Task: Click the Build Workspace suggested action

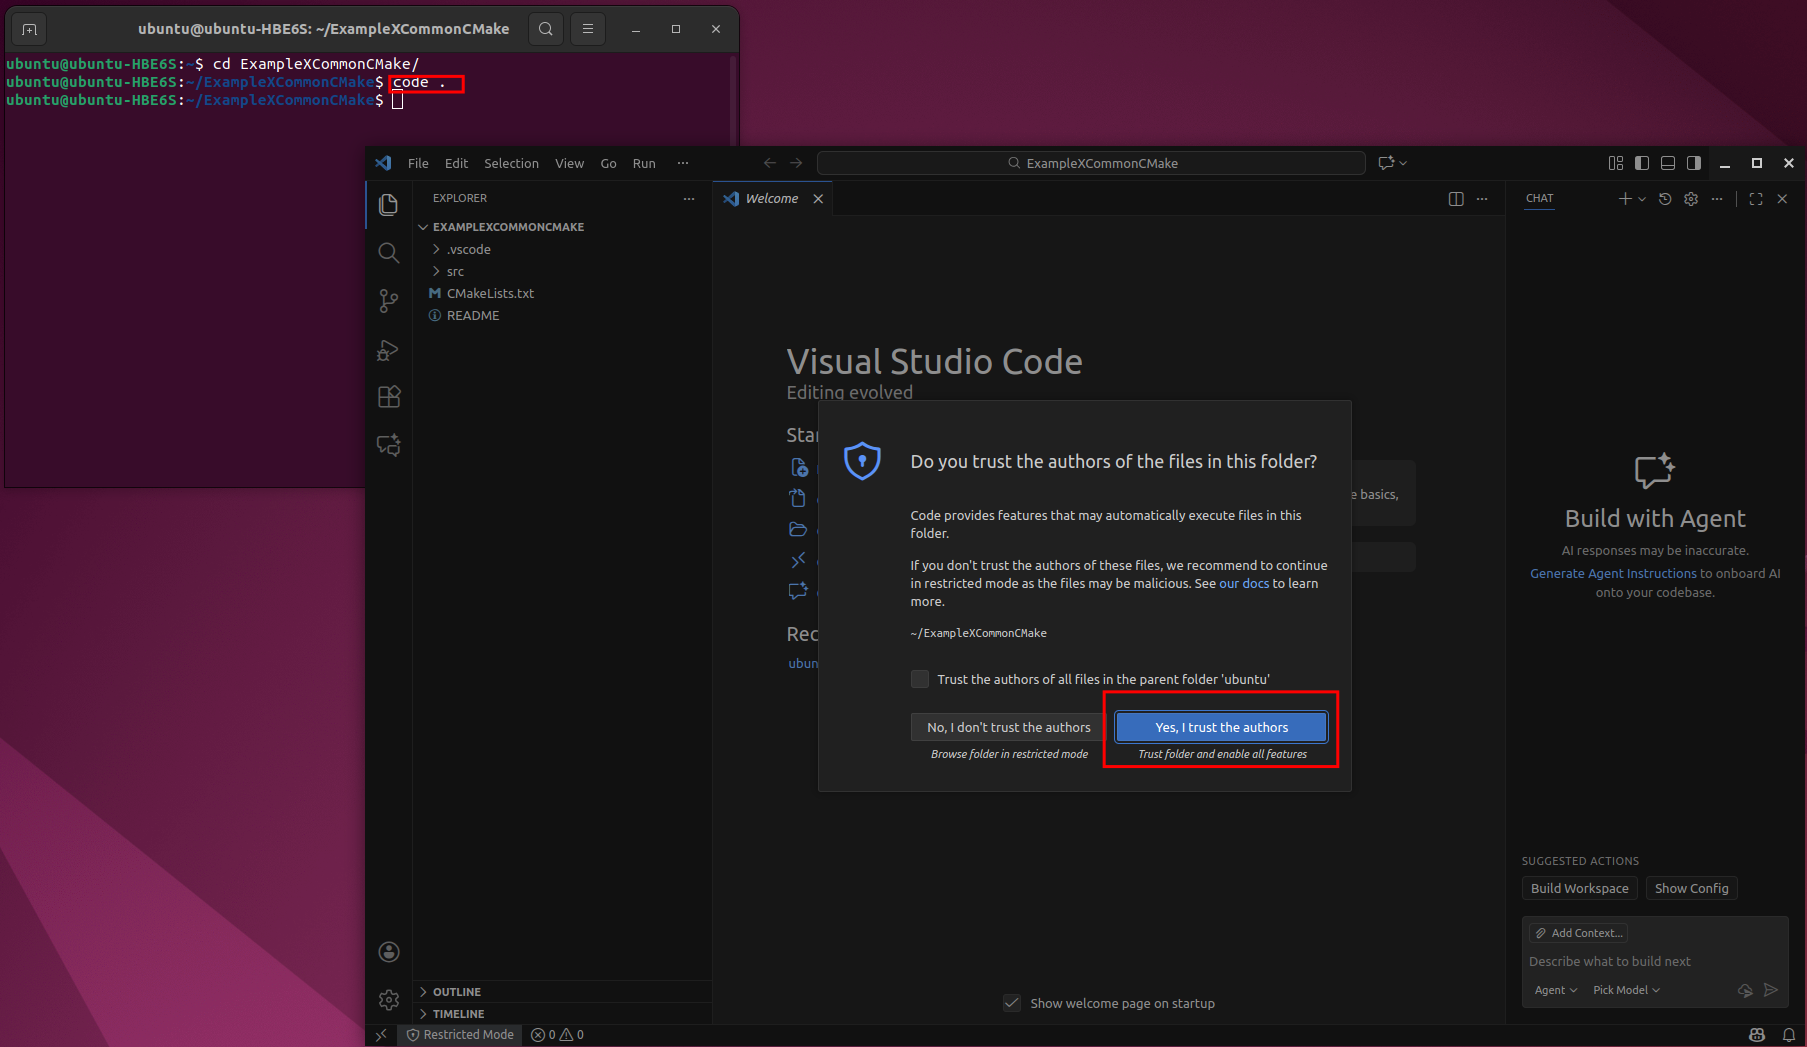Action: [1579, 888]
